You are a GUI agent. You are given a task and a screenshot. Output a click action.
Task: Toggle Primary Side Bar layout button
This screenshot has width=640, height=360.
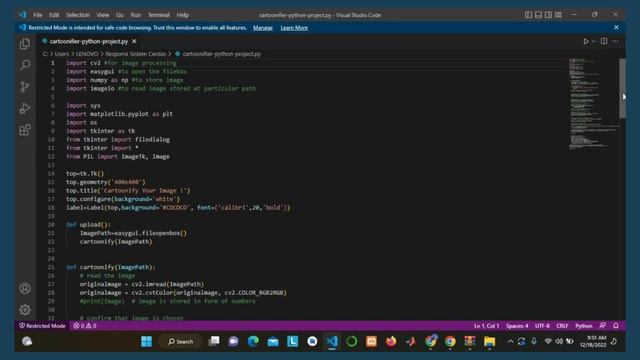[x=528, y=15]
